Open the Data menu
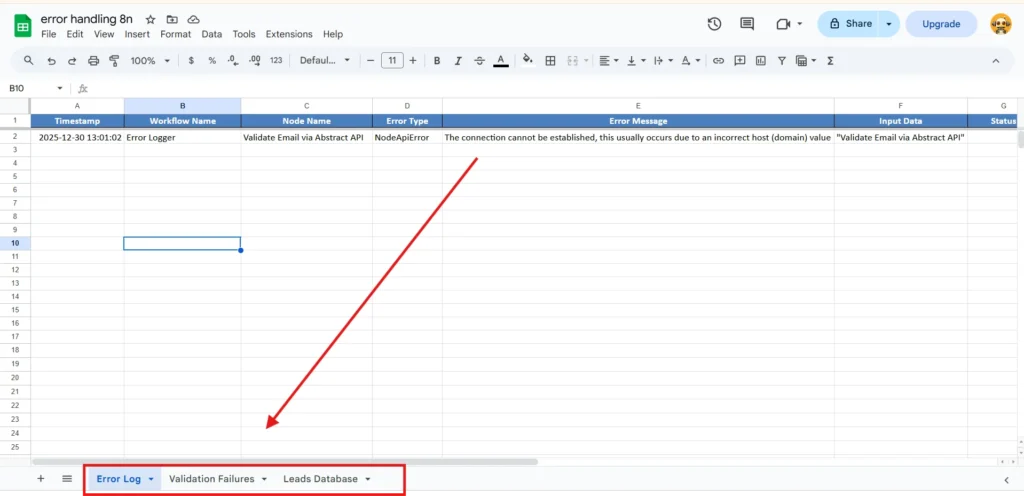Screen dimensions: 1024x496 click(x=212, y=34)
